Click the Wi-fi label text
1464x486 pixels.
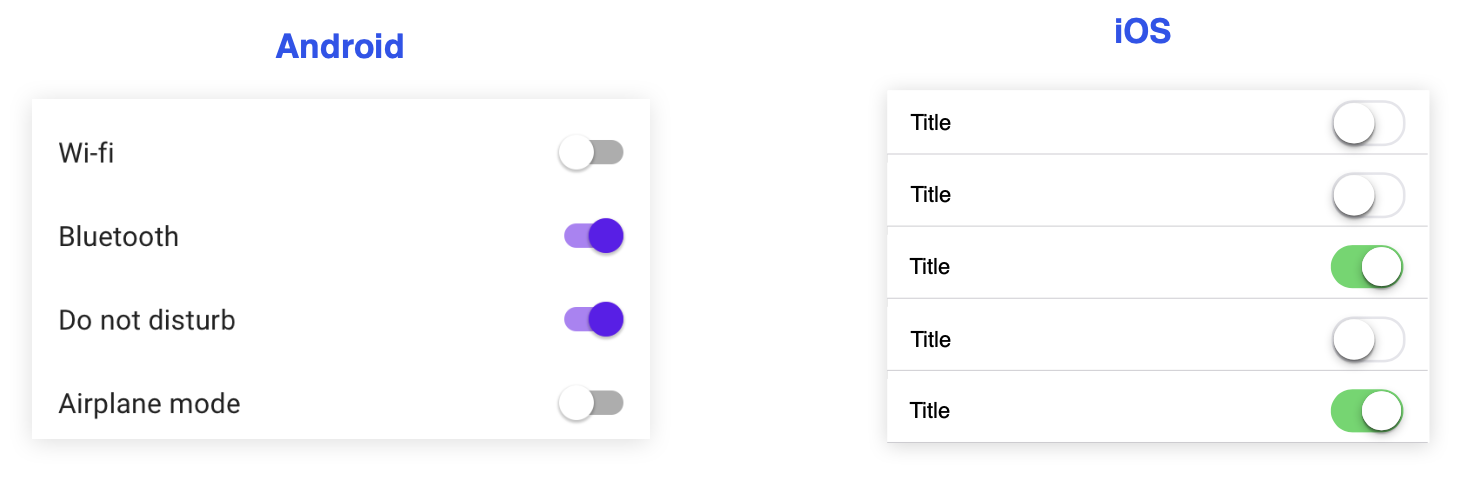click(x=86, y=154)
